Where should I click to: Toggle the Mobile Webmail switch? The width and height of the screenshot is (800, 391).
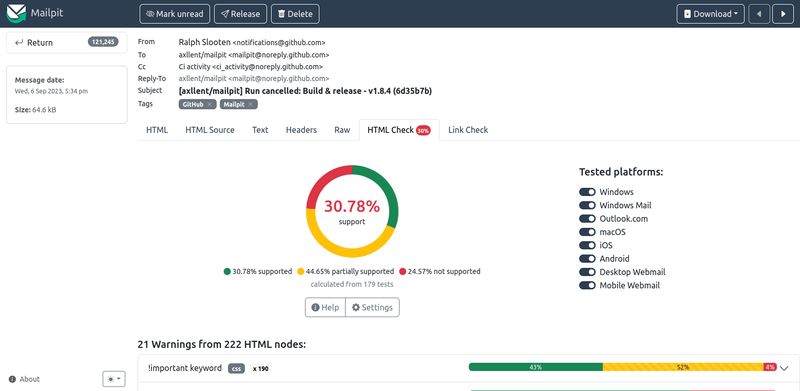587,285
